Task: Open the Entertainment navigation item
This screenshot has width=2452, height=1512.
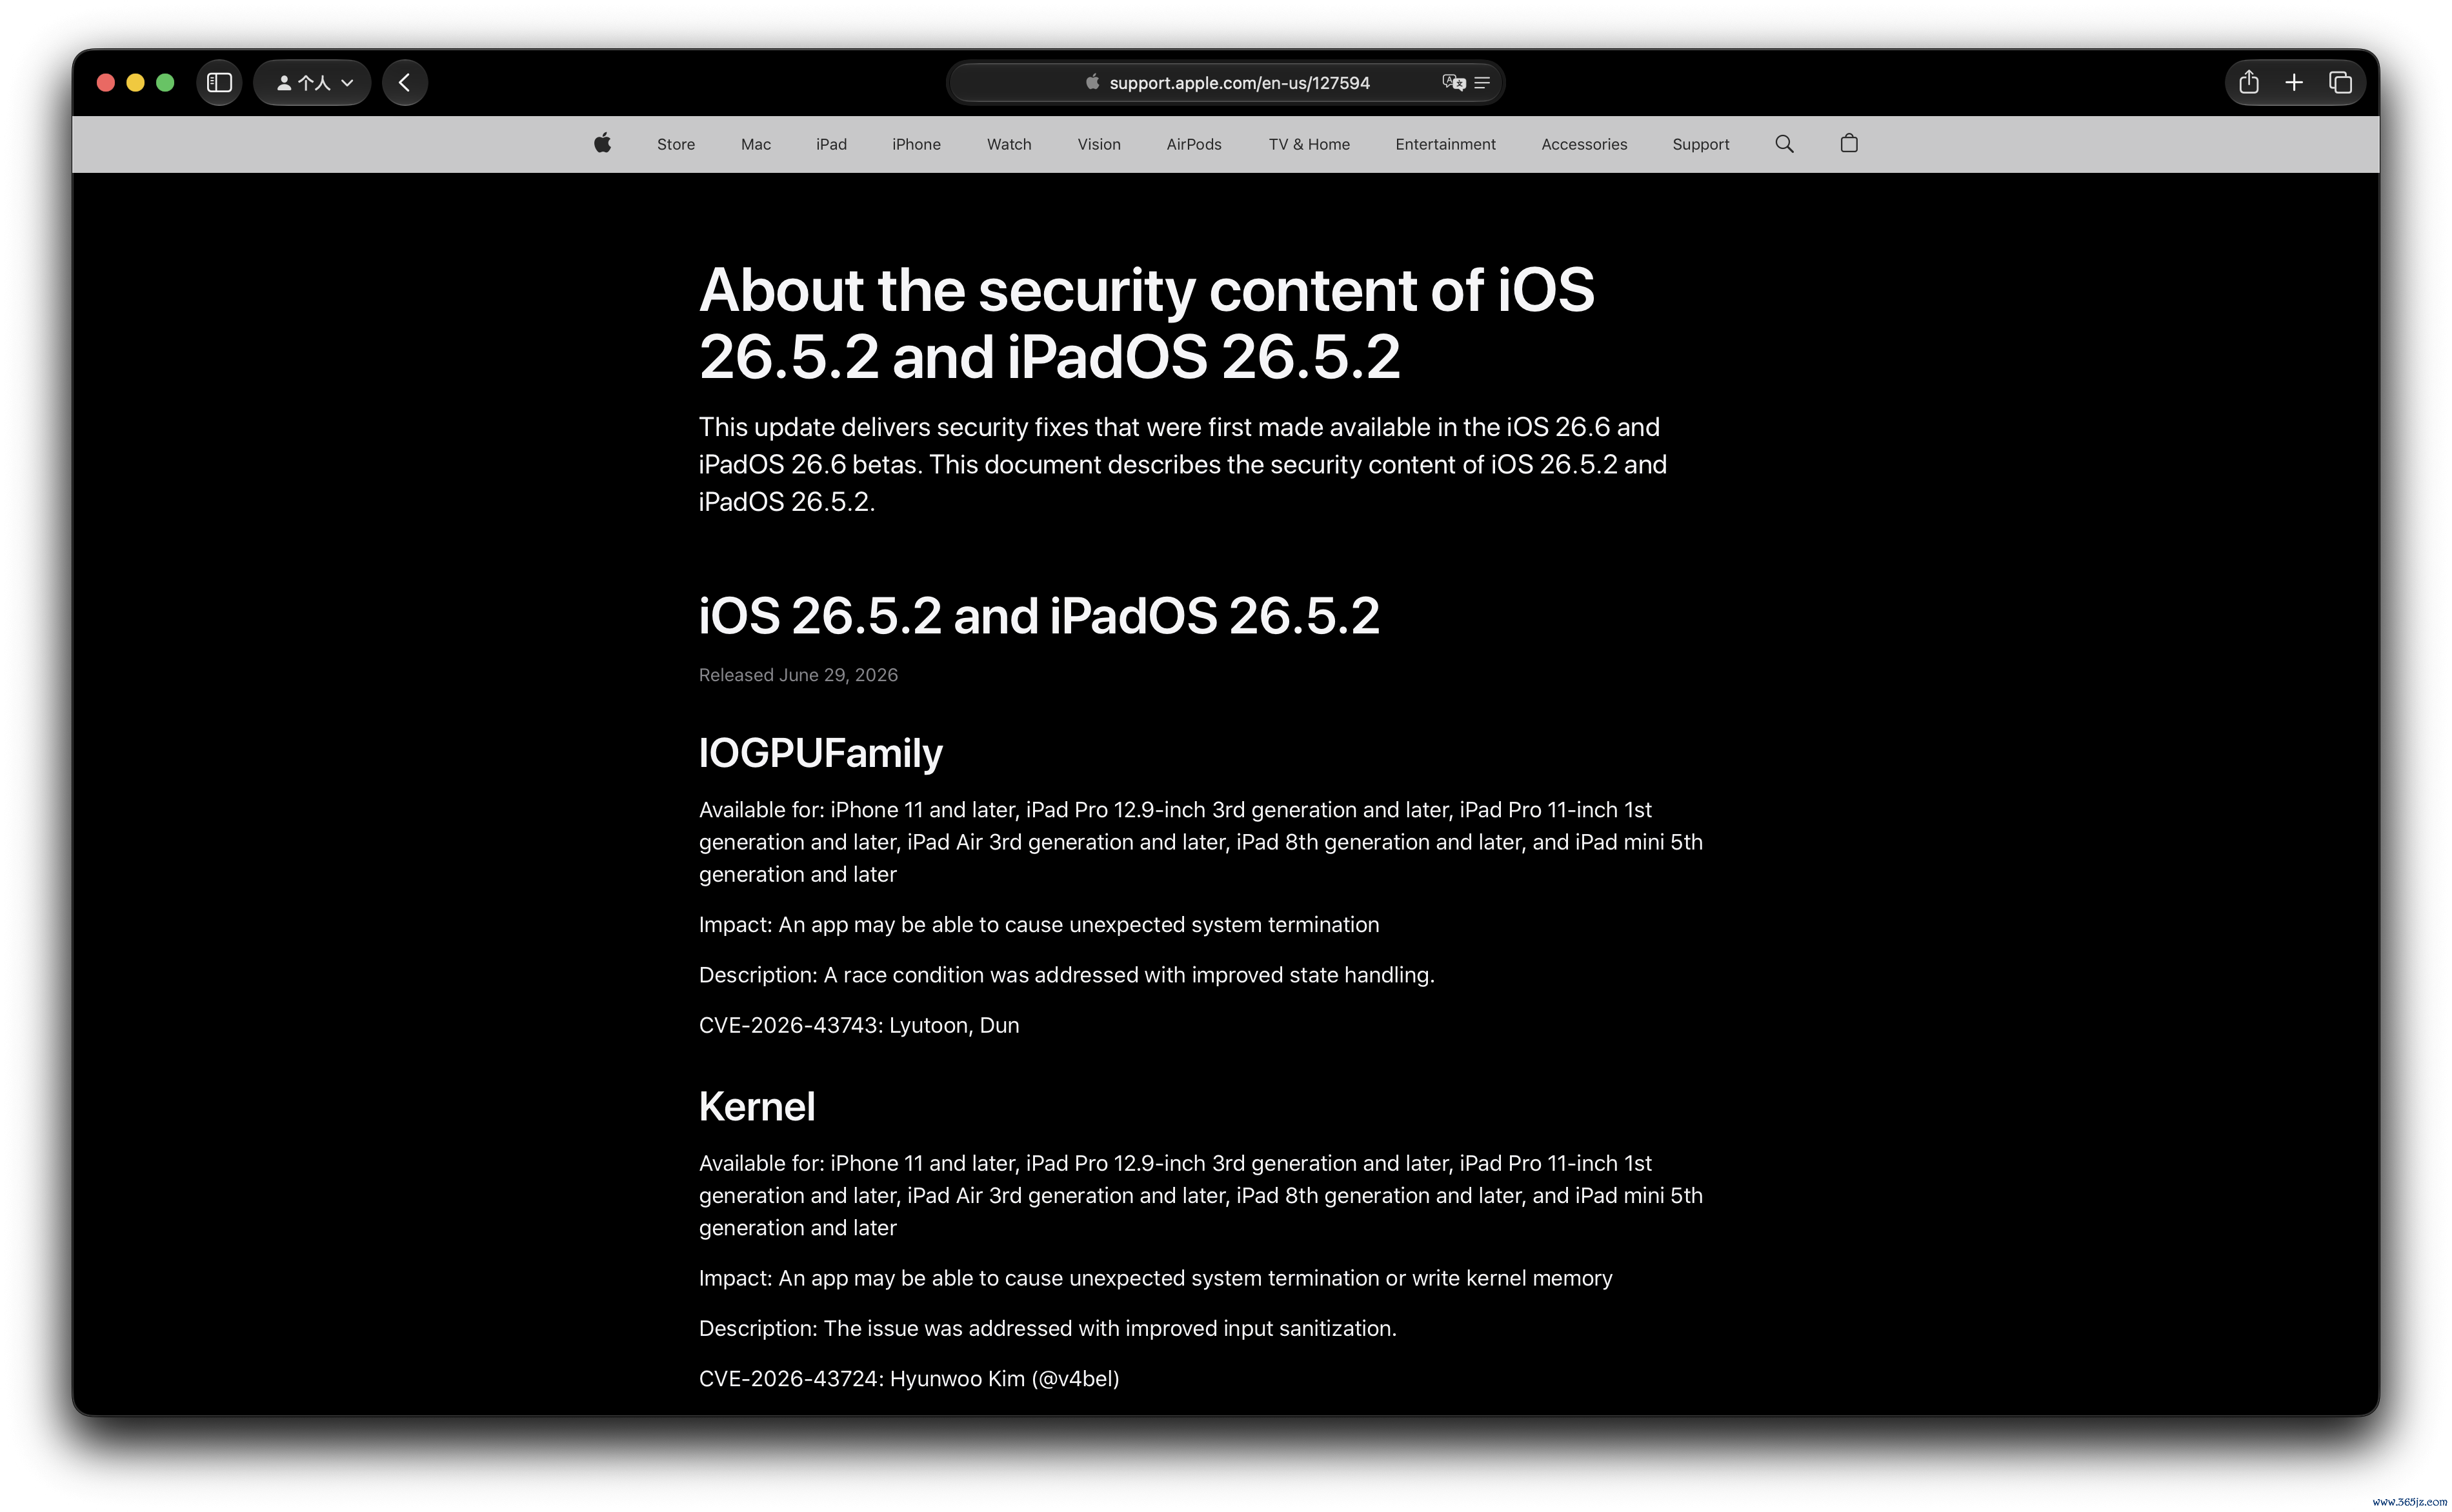Action: (1445, 145)
